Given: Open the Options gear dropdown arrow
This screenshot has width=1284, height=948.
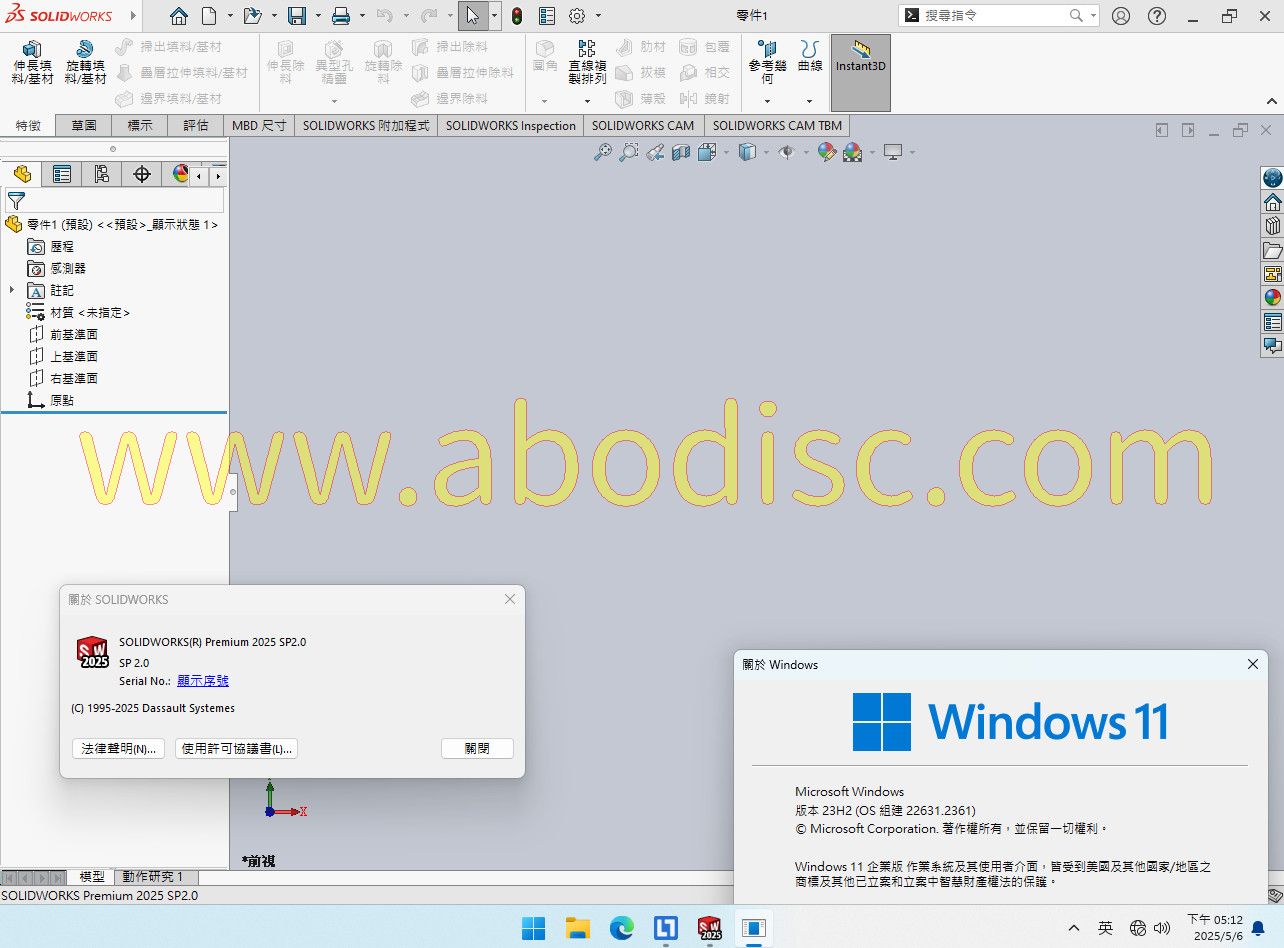Looking at the screenshot, I should [598, 16].
